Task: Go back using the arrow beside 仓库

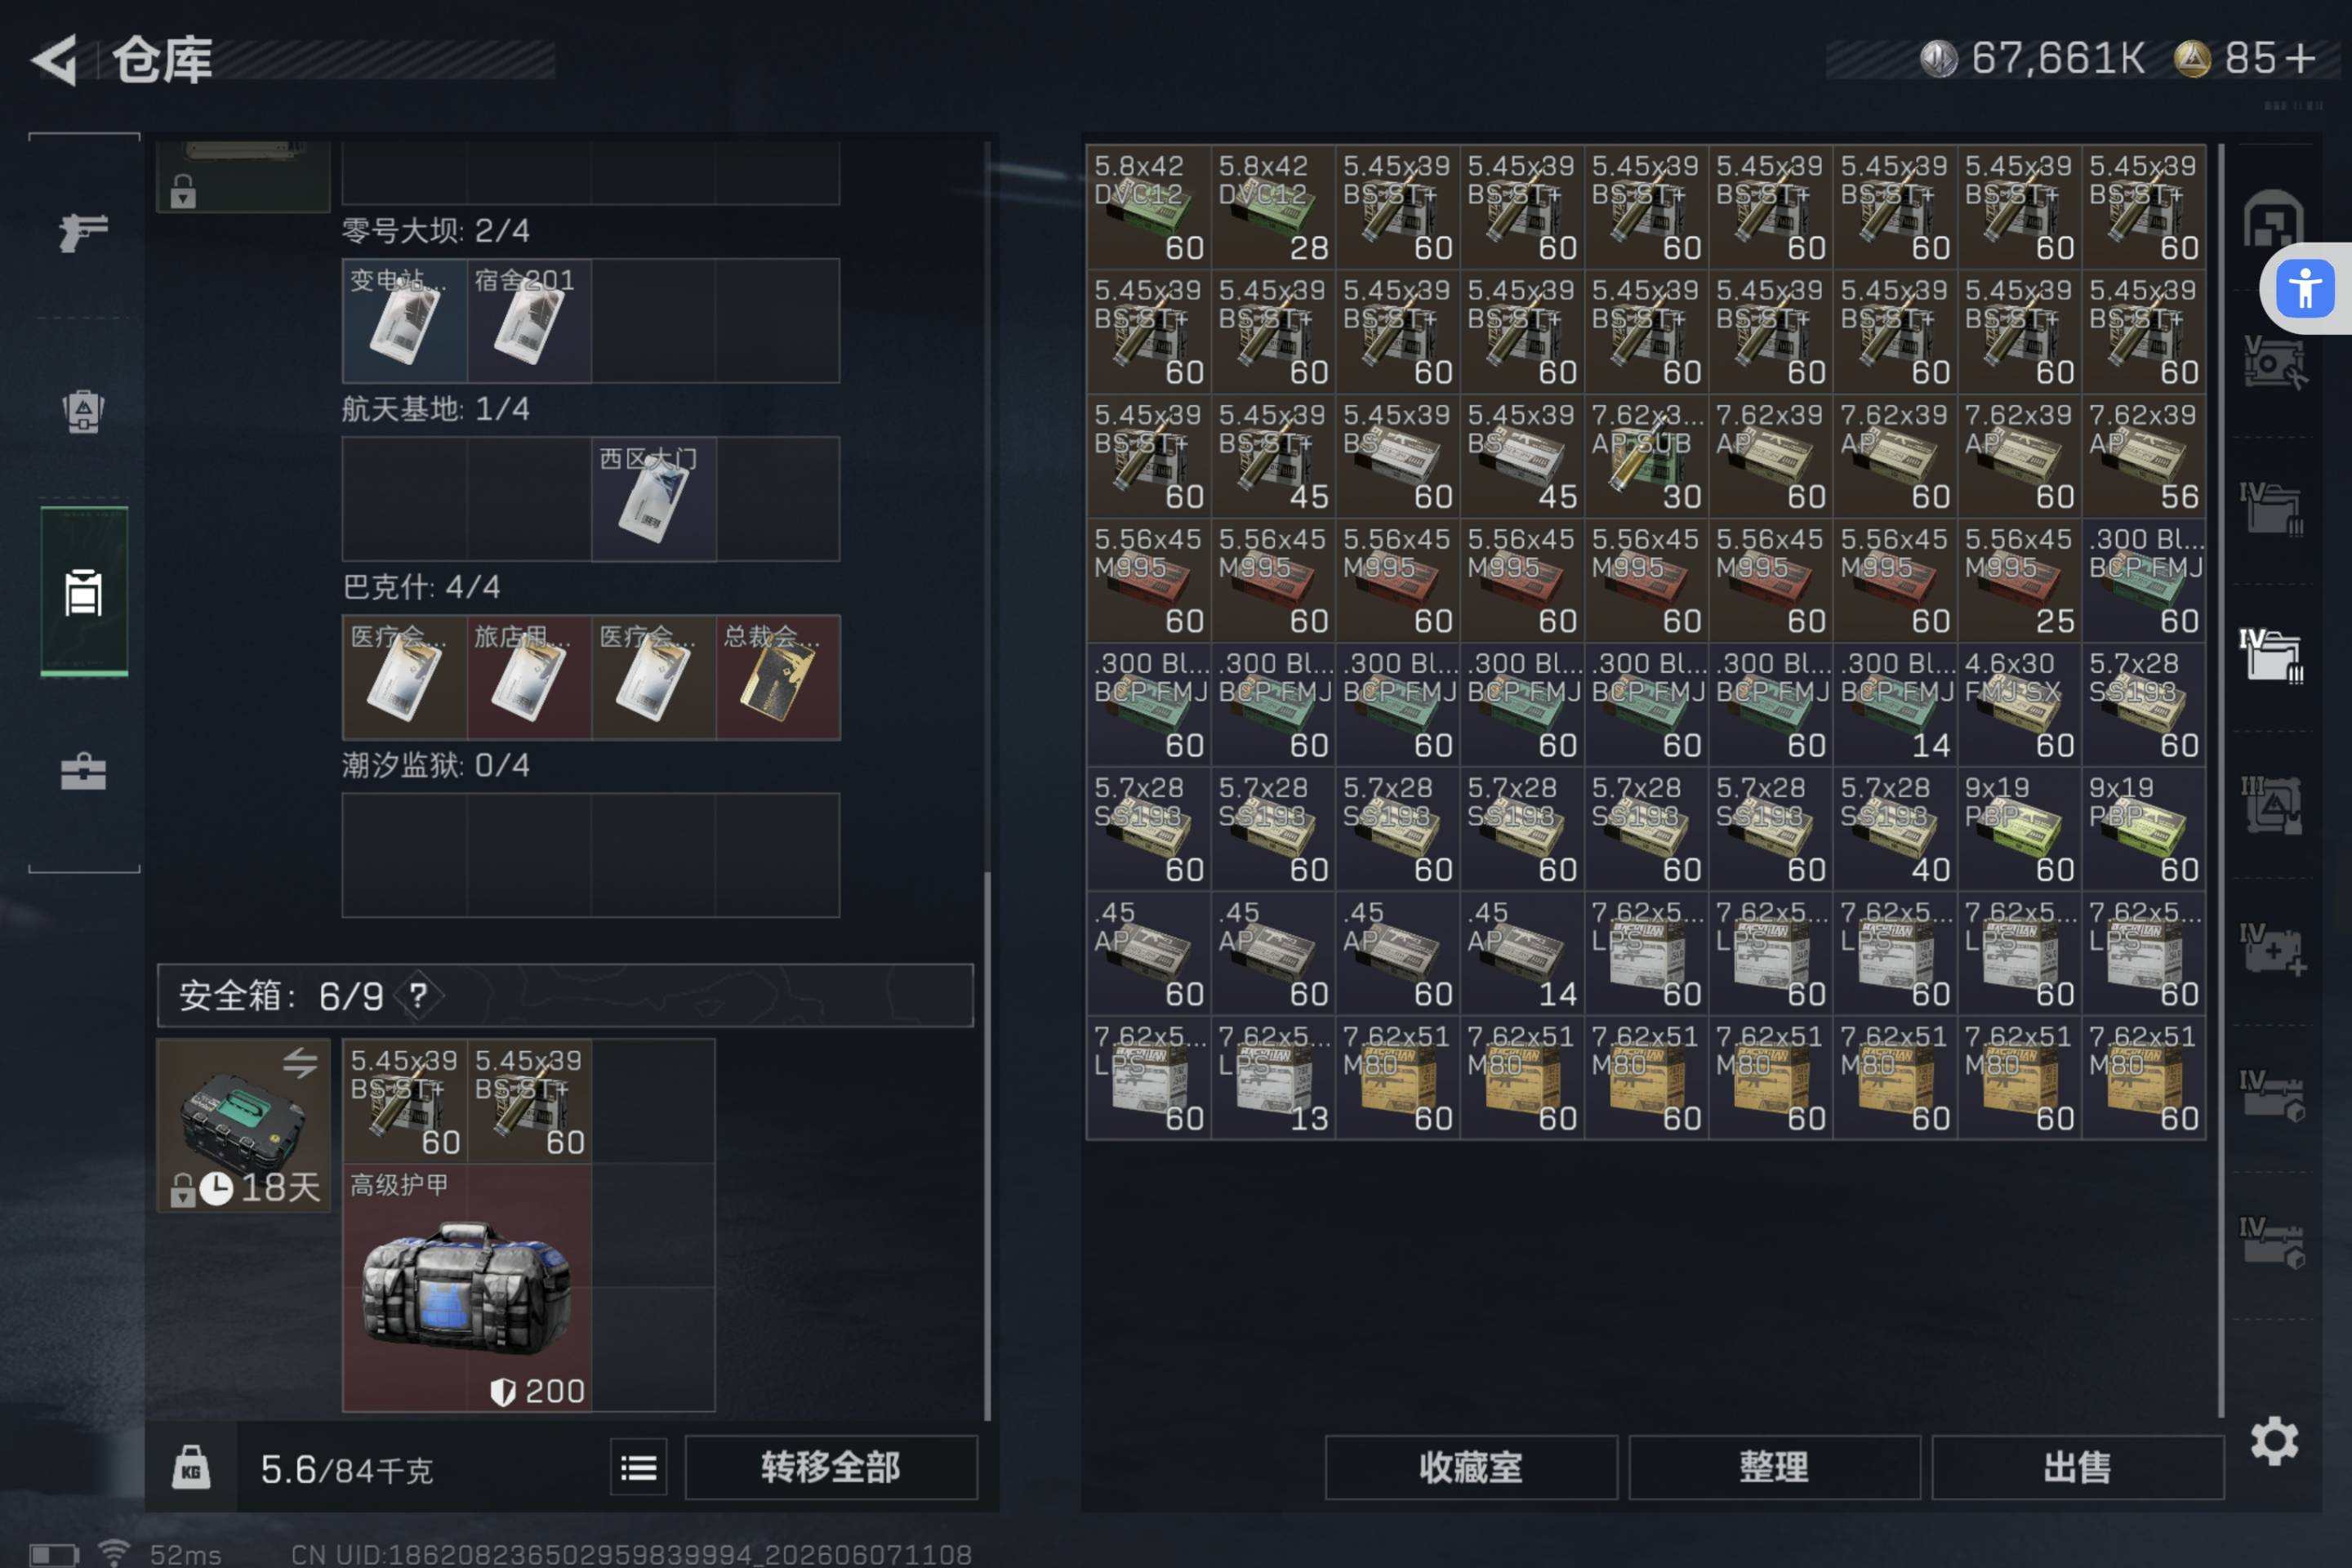Action: coord(55,60)
